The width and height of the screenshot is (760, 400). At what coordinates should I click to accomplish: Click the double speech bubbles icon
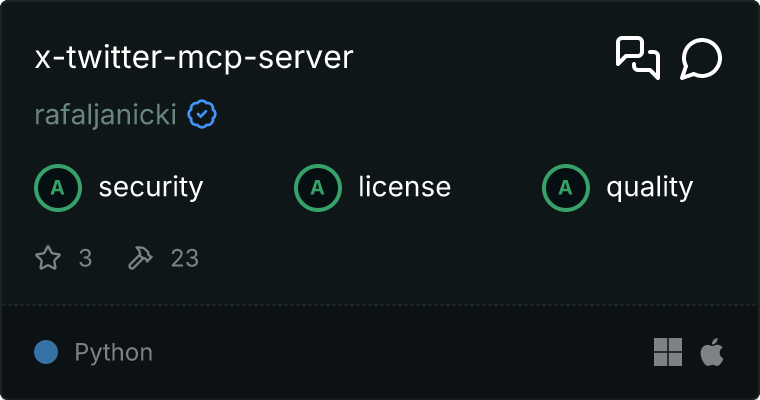coord(637,58)
